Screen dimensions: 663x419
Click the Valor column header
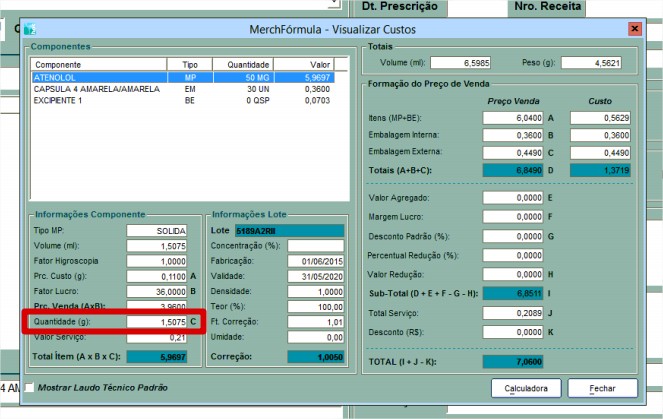pos(304,65)
